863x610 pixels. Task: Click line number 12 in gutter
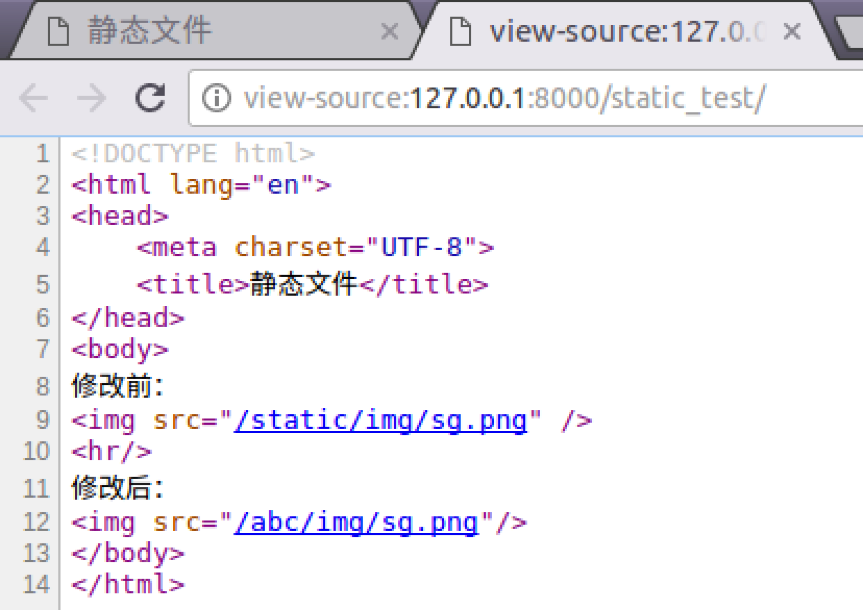pos(35,522)
